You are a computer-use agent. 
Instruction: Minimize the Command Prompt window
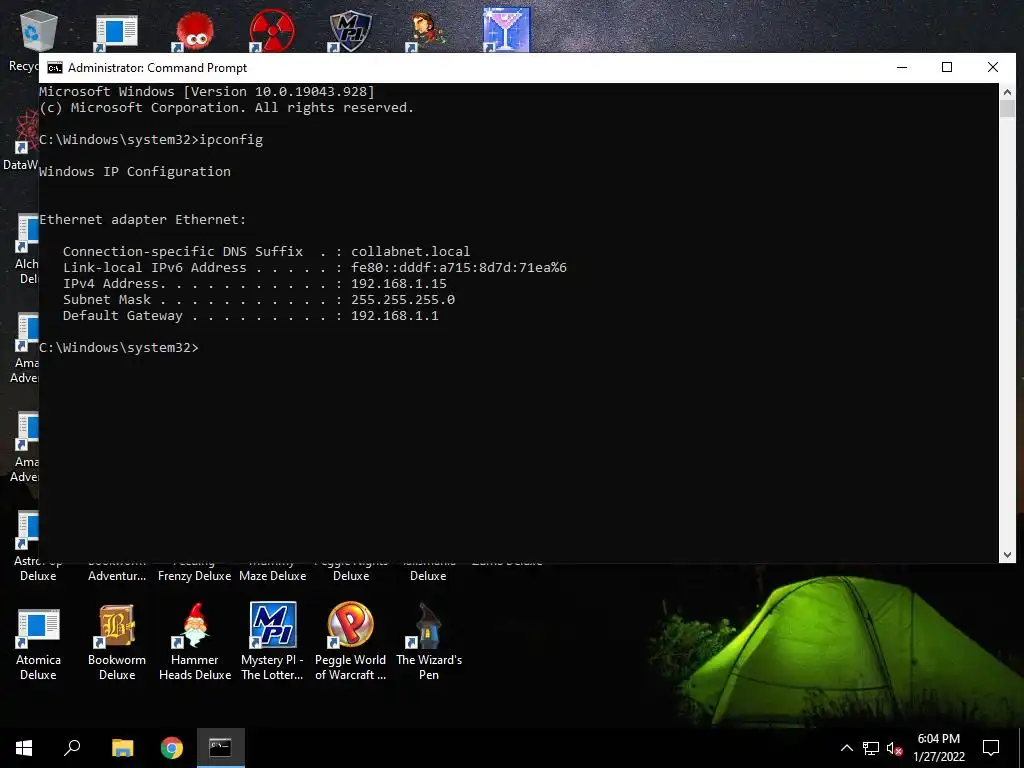click(902, 67)
